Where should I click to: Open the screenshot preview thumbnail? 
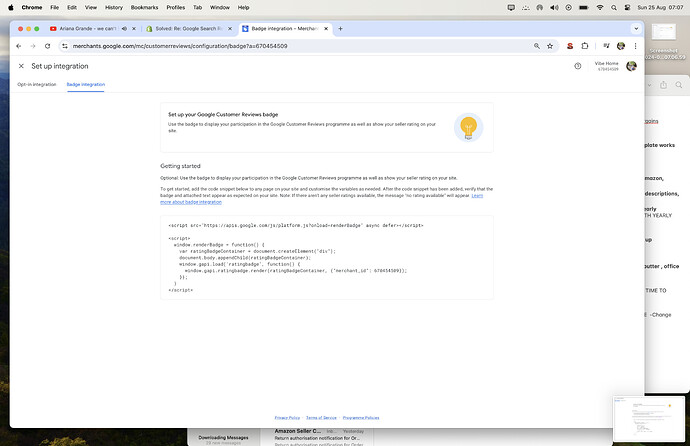(x=649, y=419)
